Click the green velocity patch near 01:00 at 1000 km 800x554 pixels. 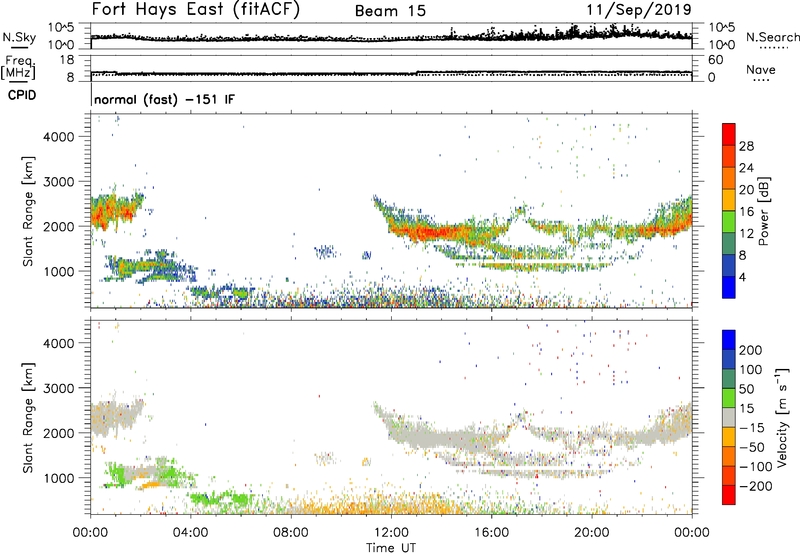click(117, 476)
